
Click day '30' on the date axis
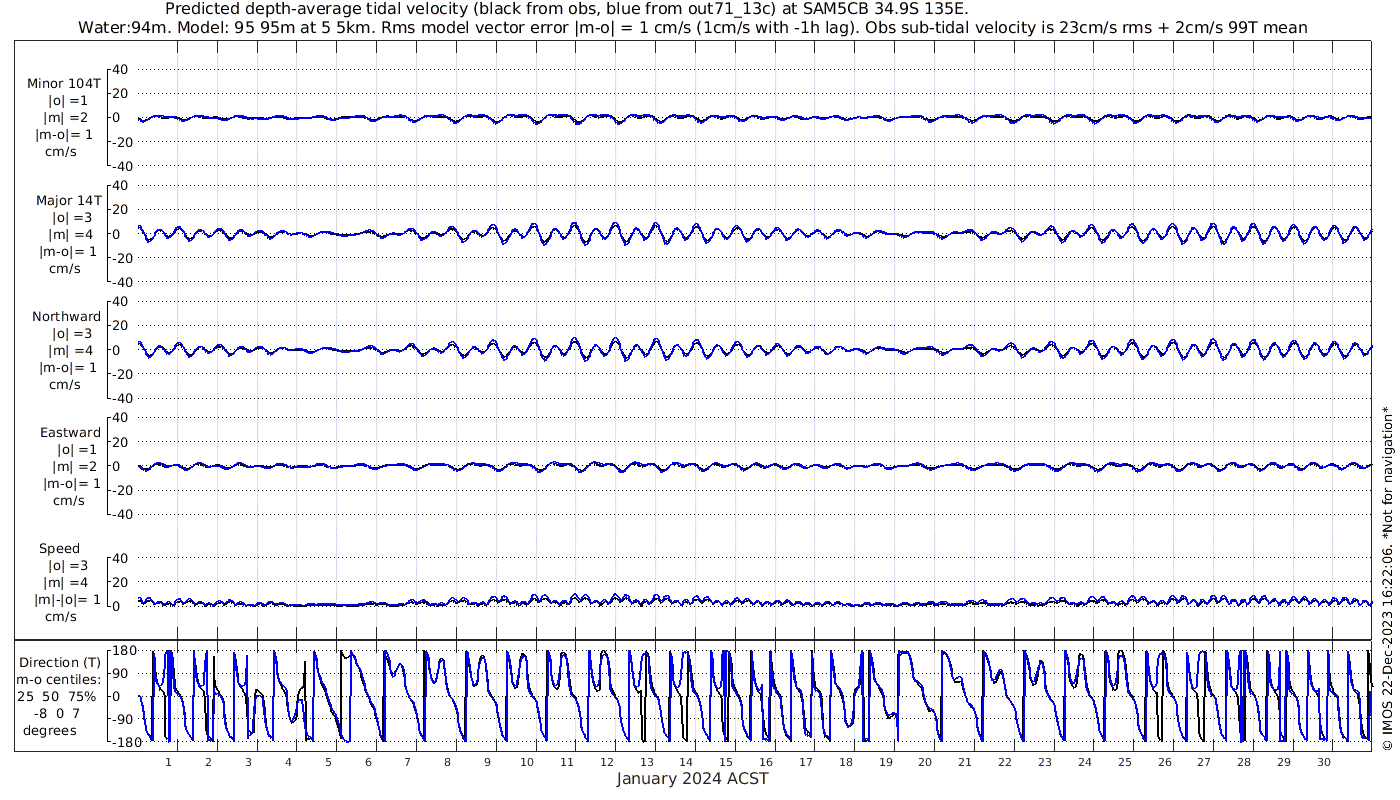coord(1323,762)
